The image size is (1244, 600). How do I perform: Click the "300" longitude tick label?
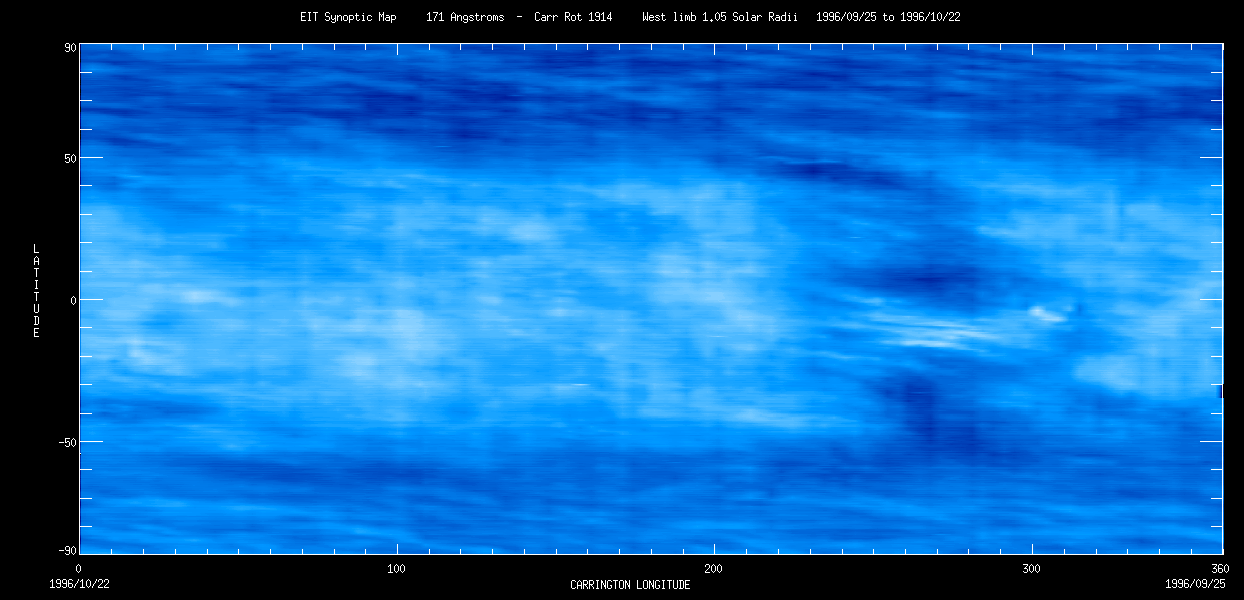pyautogui.click(x=1031, y=569)
